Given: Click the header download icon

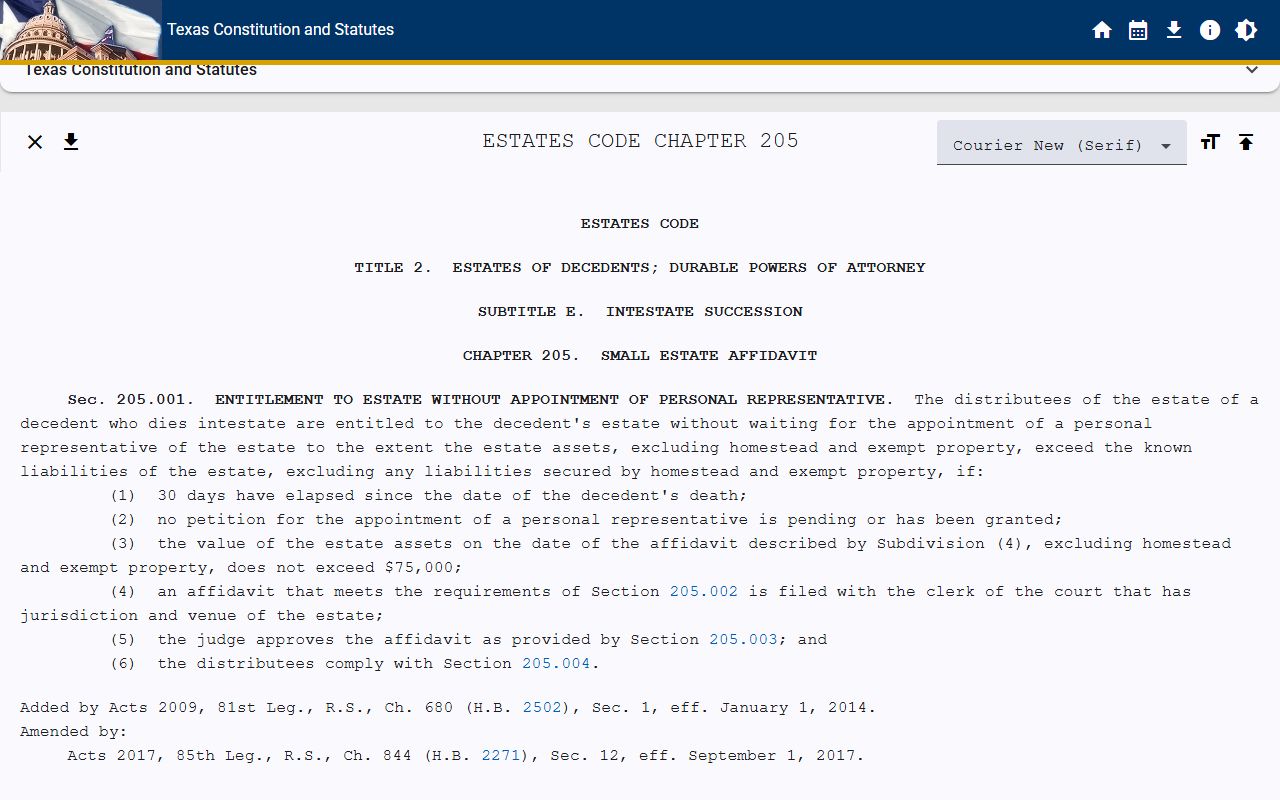Looking at the screenshot, I should [x=1174, y=30].
